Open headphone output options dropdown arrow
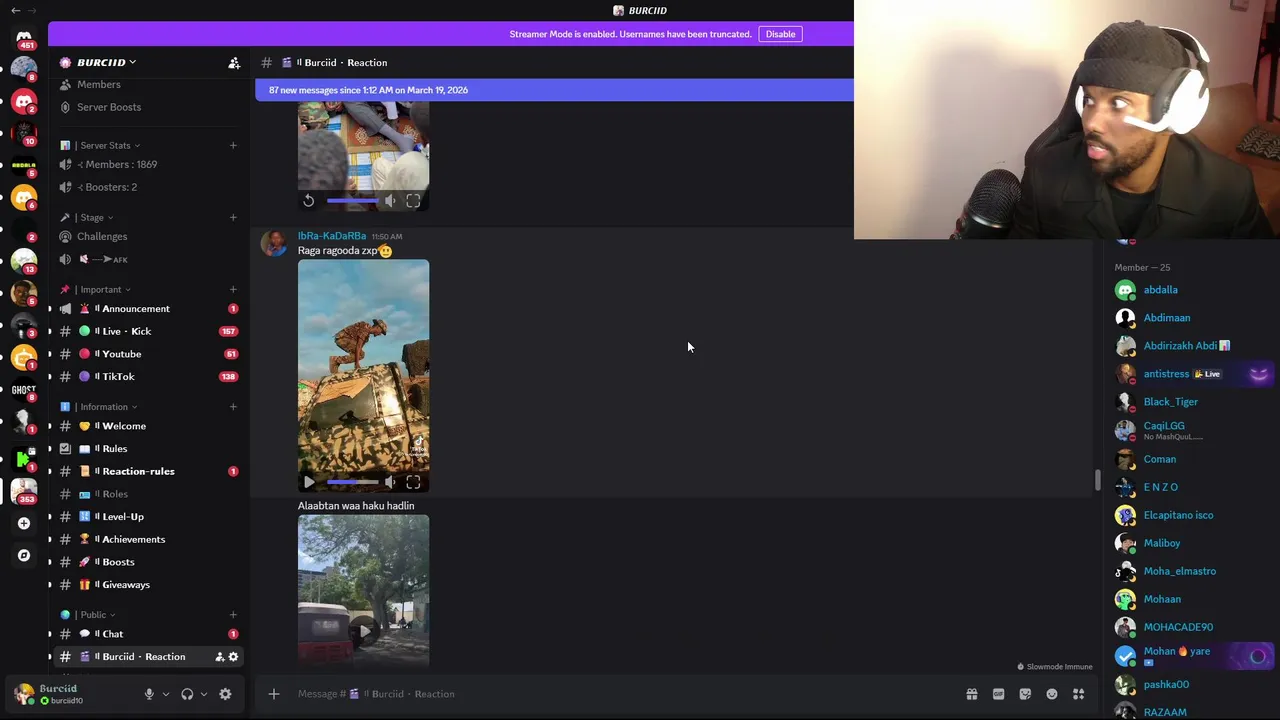This screenshot has width=1280, height=720. tap(203, 694)
